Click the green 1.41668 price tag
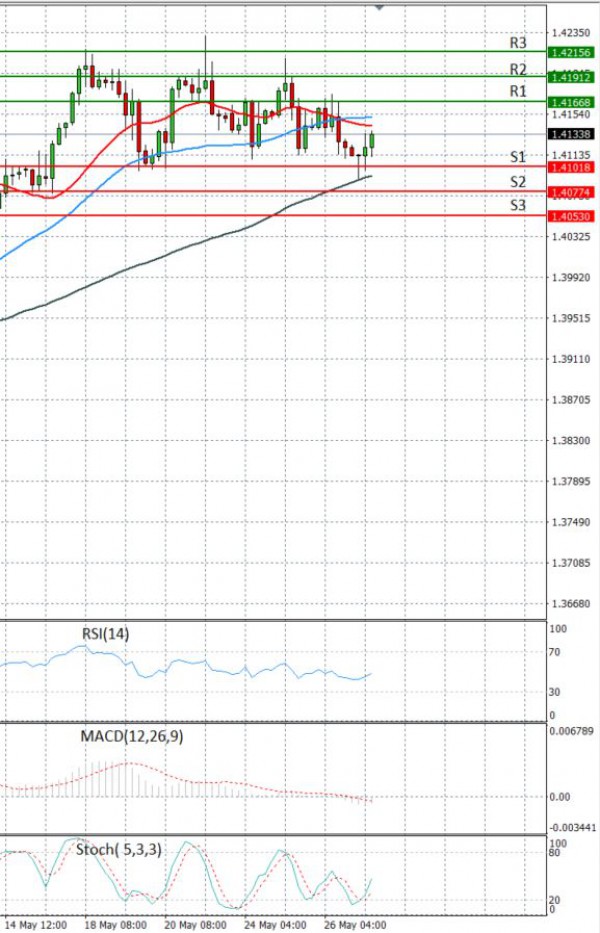600x933 pixels. [571, 103]
